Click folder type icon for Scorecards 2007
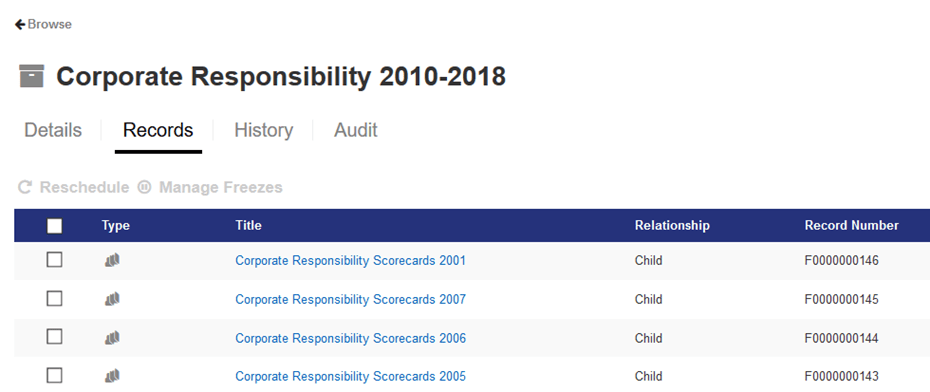The width and height of the screenshot is (930, 392). click(x=112, y=299)
